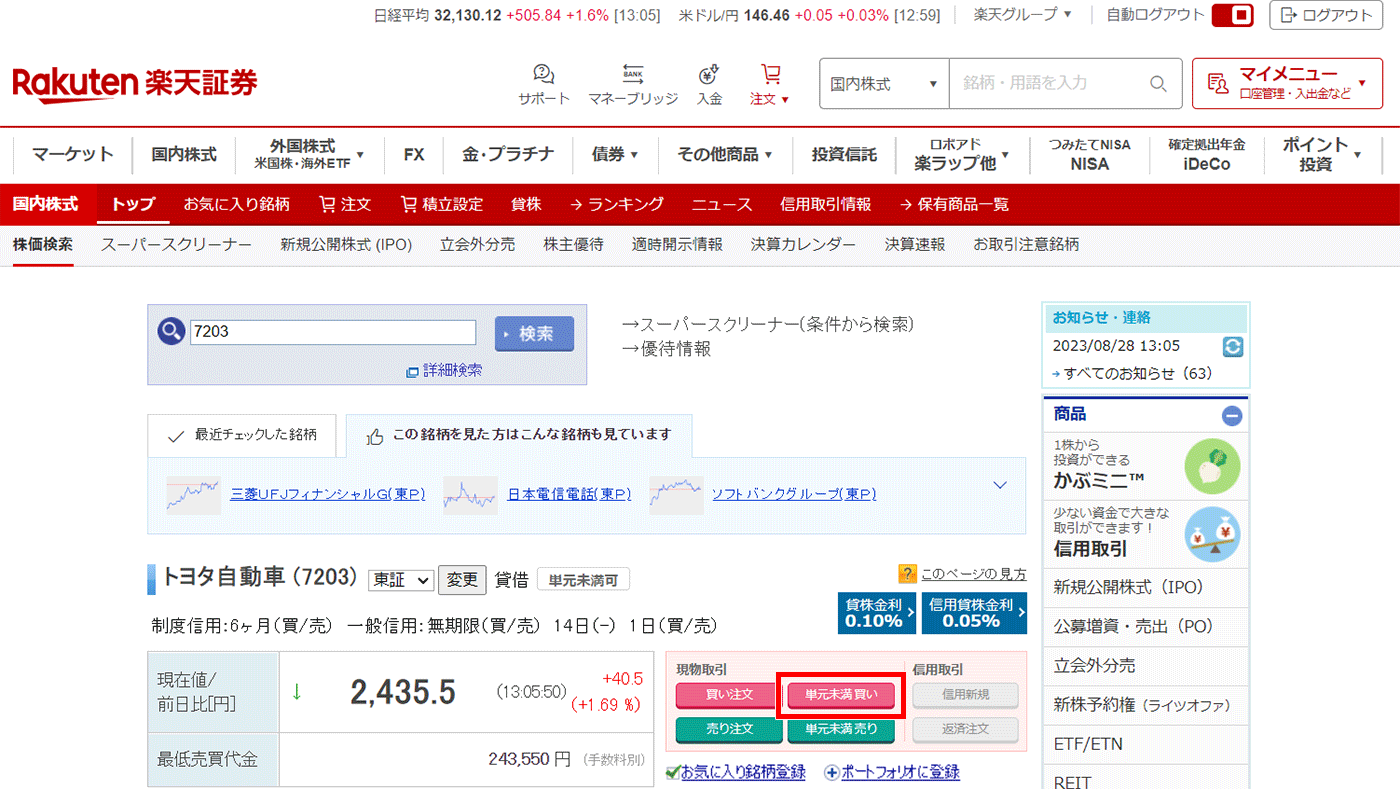Viewport: 1400px width, 789px height.
Task: Click the 検索 button
Action: pos(534,334)
